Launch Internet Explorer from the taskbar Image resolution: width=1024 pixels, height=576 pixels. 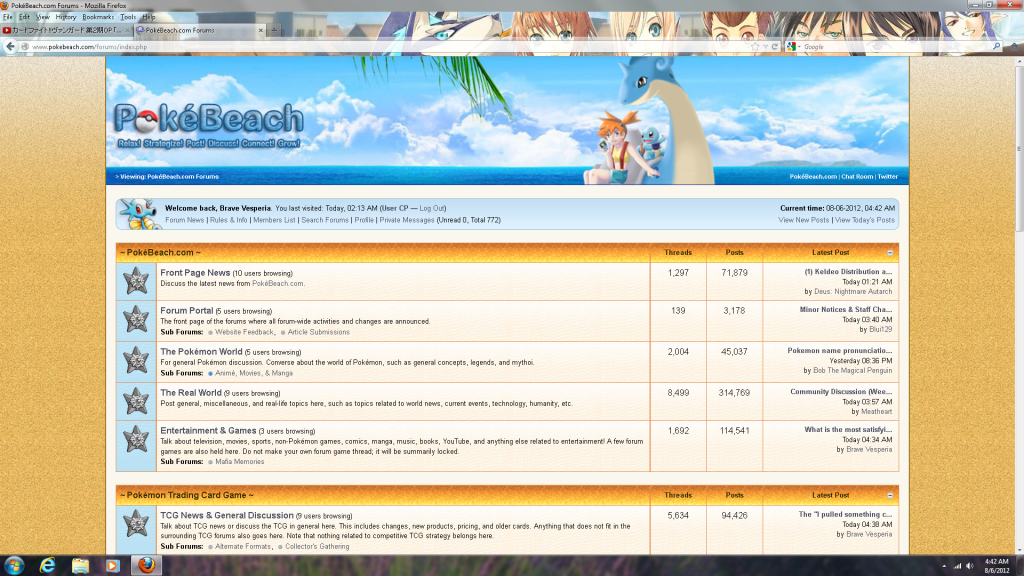[x=47, y=566]
